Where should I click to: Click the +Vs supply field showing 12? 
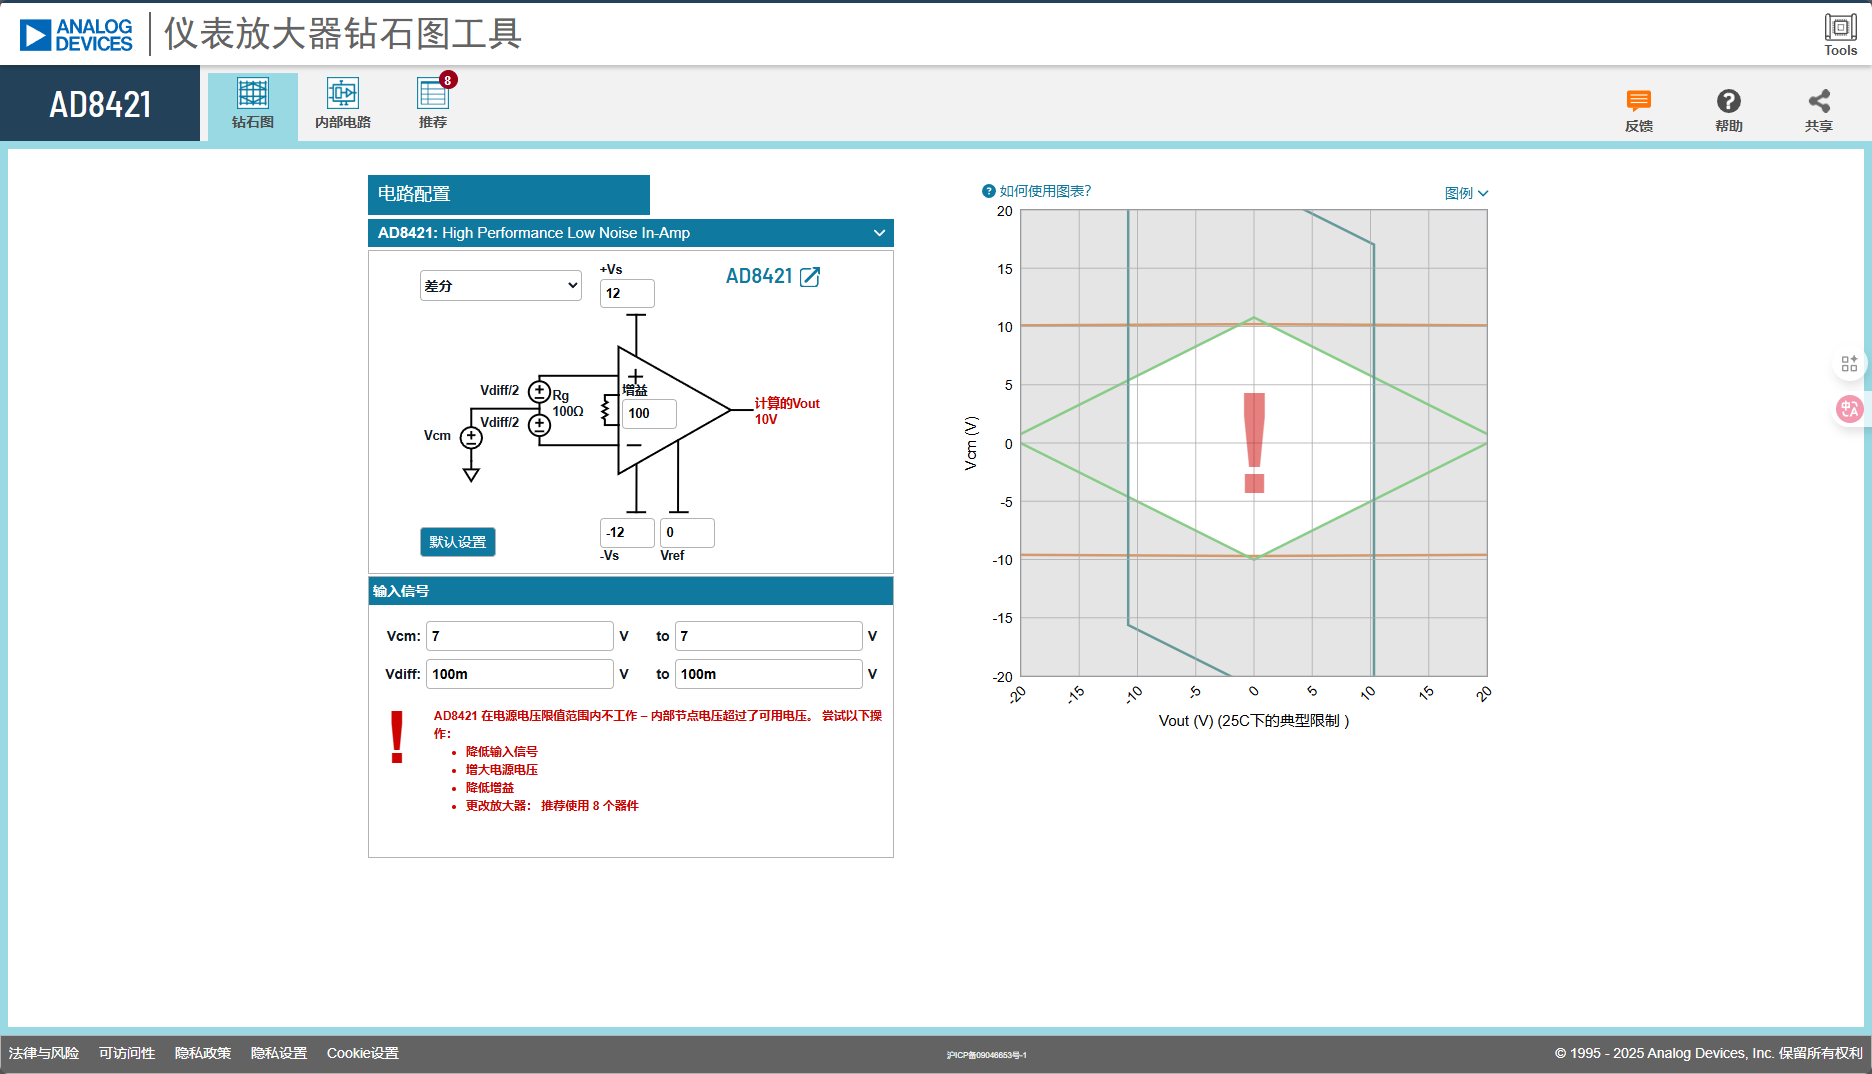pyautogui.click(x=627, y=293)
